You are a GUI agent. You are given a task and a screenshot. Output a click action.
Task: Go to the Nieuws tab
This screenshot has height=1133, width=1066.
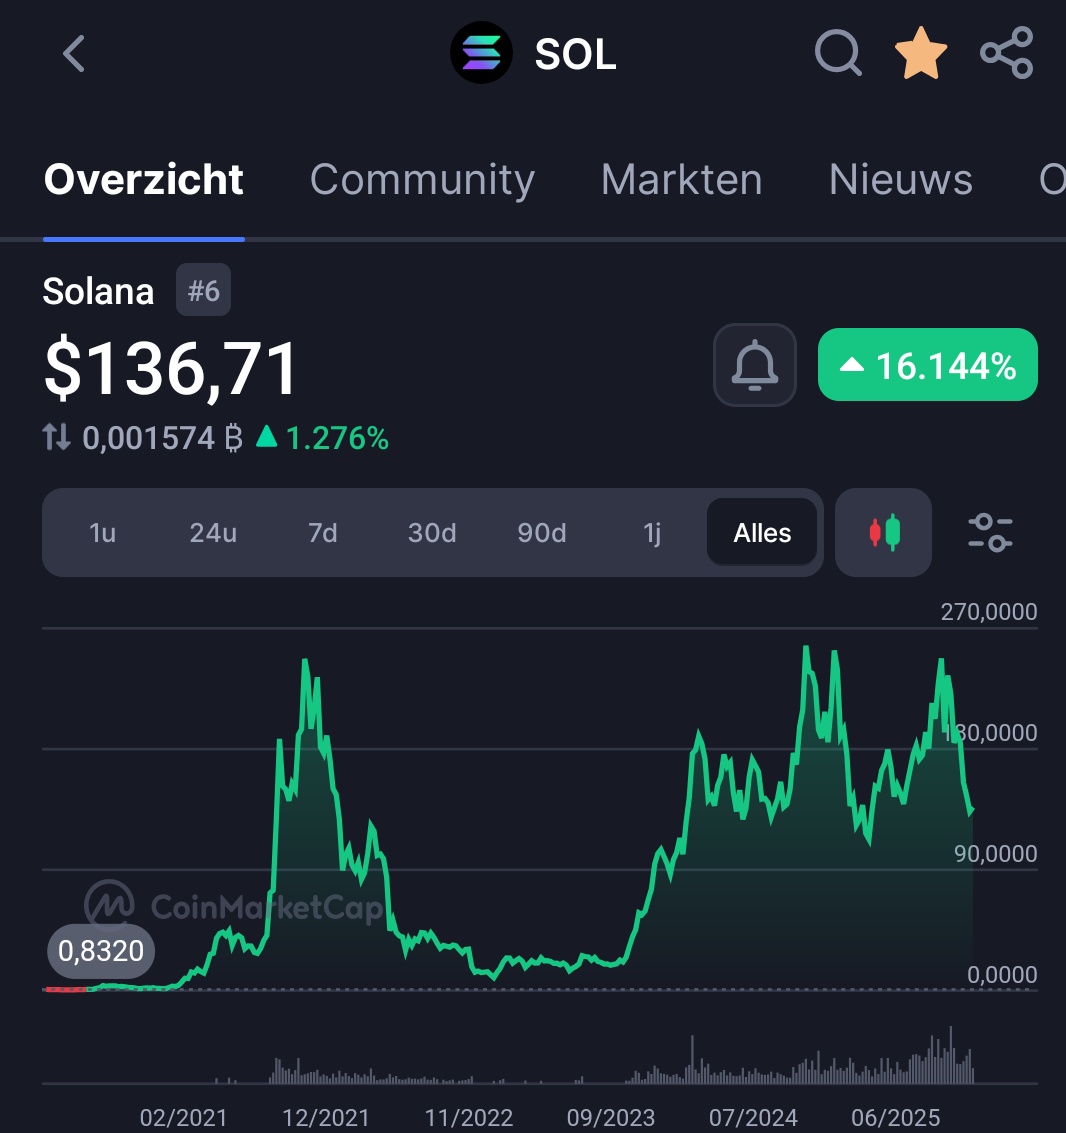[900, 179]
